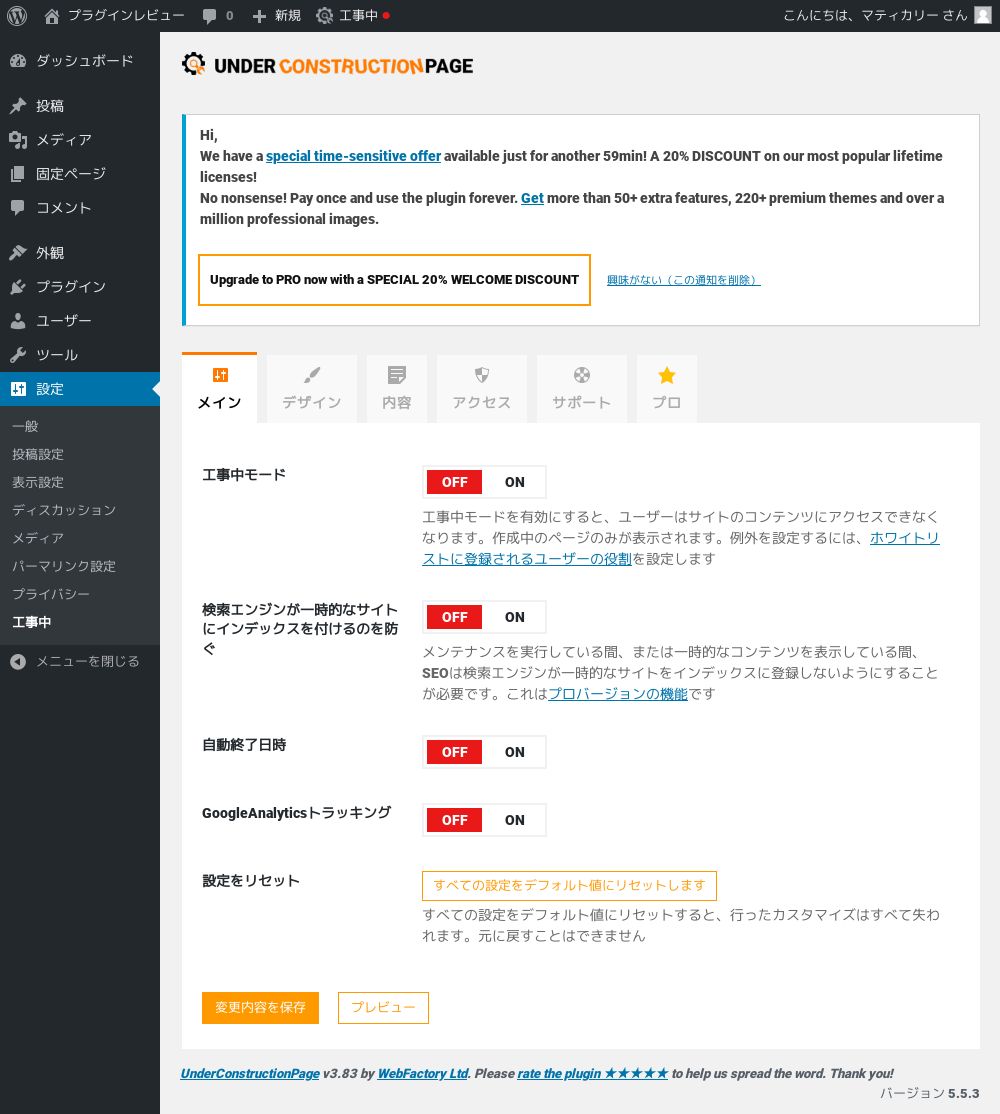Reset all settings to default values button
This screenshot has width=1000, height=1114.
[x=570, y=885]
